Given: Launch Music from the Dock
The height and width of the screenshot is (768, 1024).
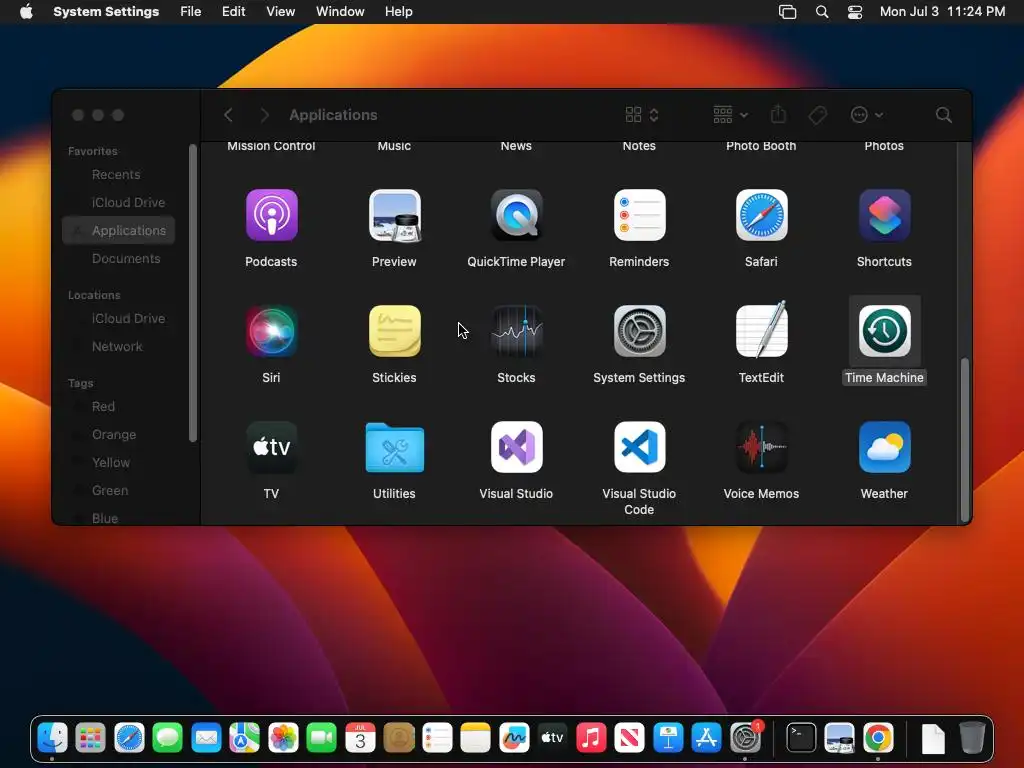Looking at the screenshot, I should pyautogui.click(x=591, y=738).
